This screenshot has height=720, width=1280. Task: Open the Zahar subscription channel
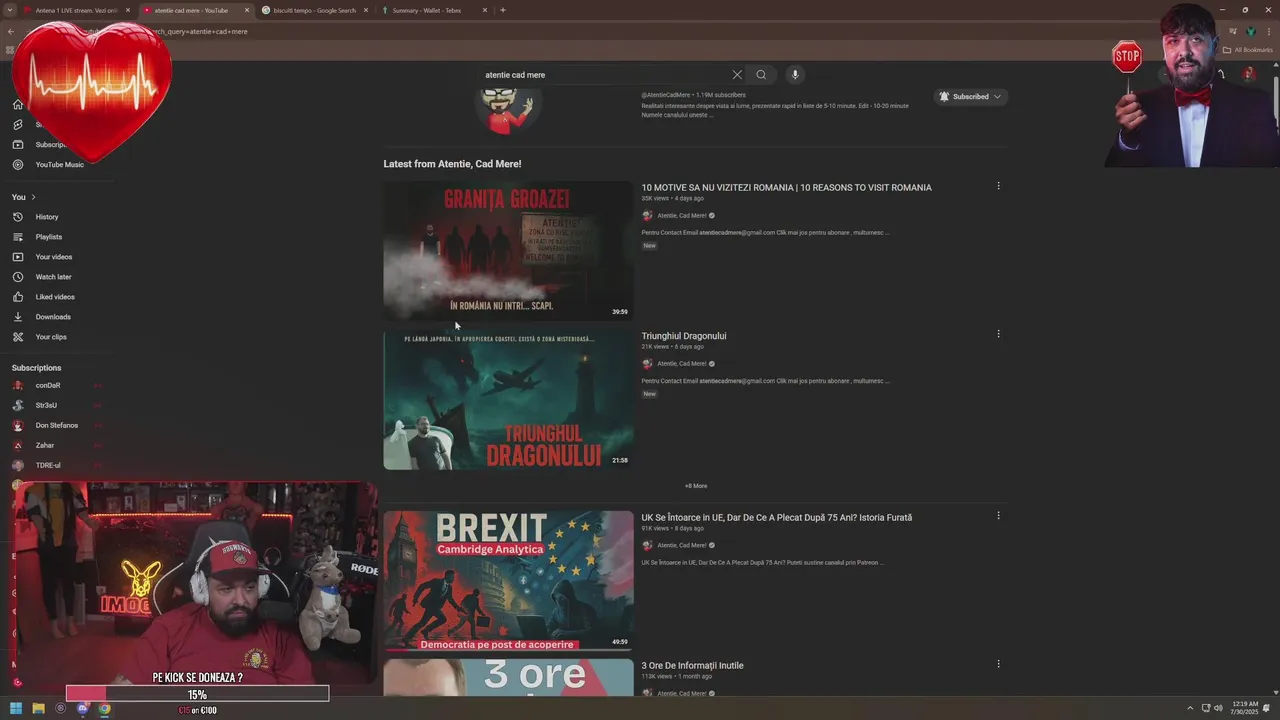[45, 445]
